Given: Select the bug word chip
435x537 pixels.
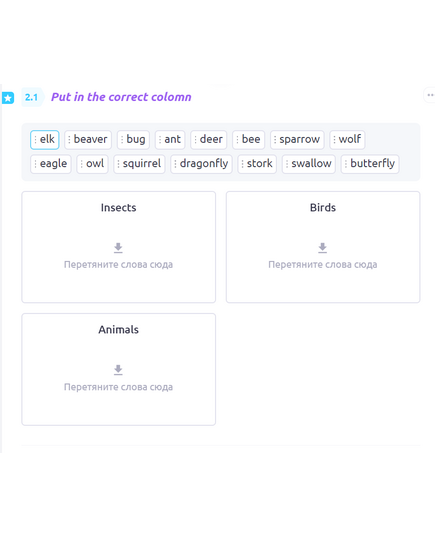Looking at the screenshot, I should point(133,140).
